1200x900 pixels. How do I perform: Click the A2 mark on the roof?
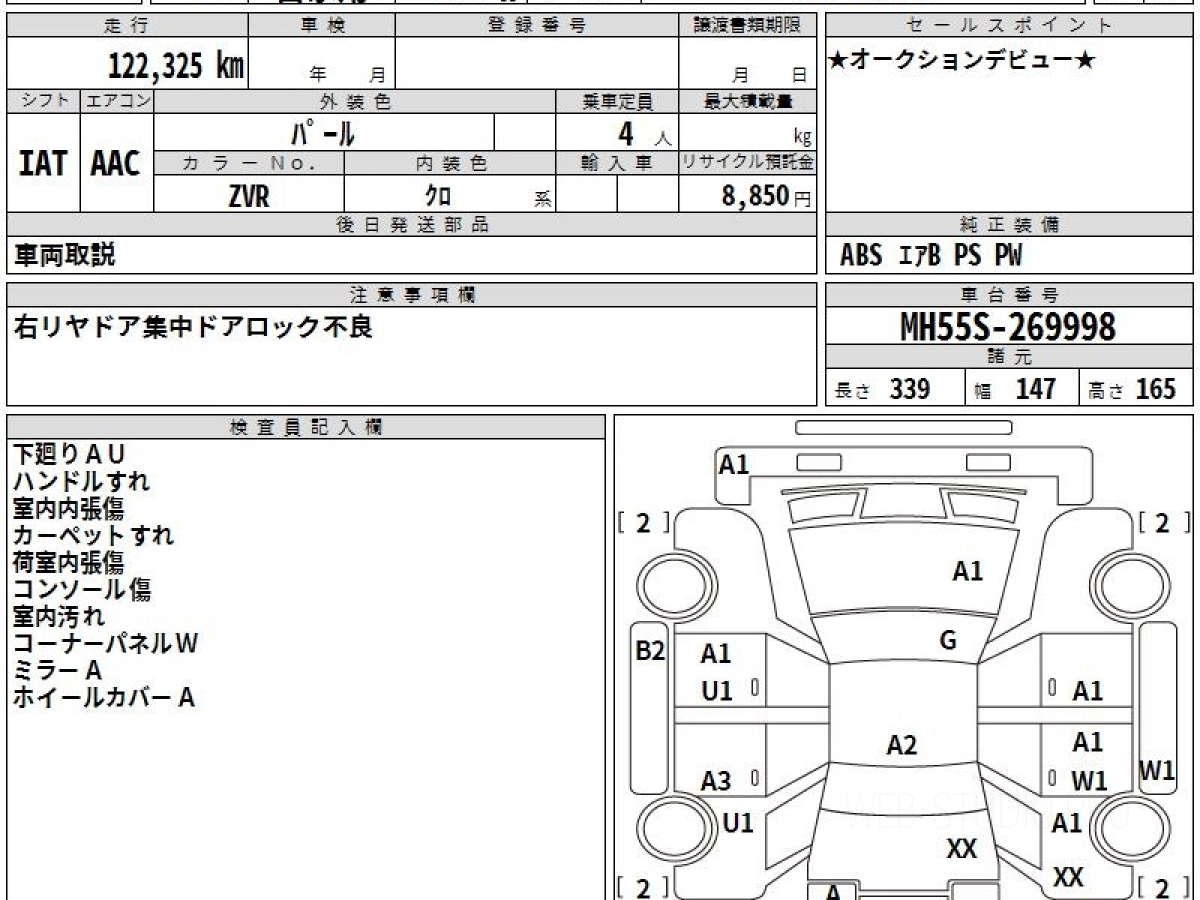902,745
